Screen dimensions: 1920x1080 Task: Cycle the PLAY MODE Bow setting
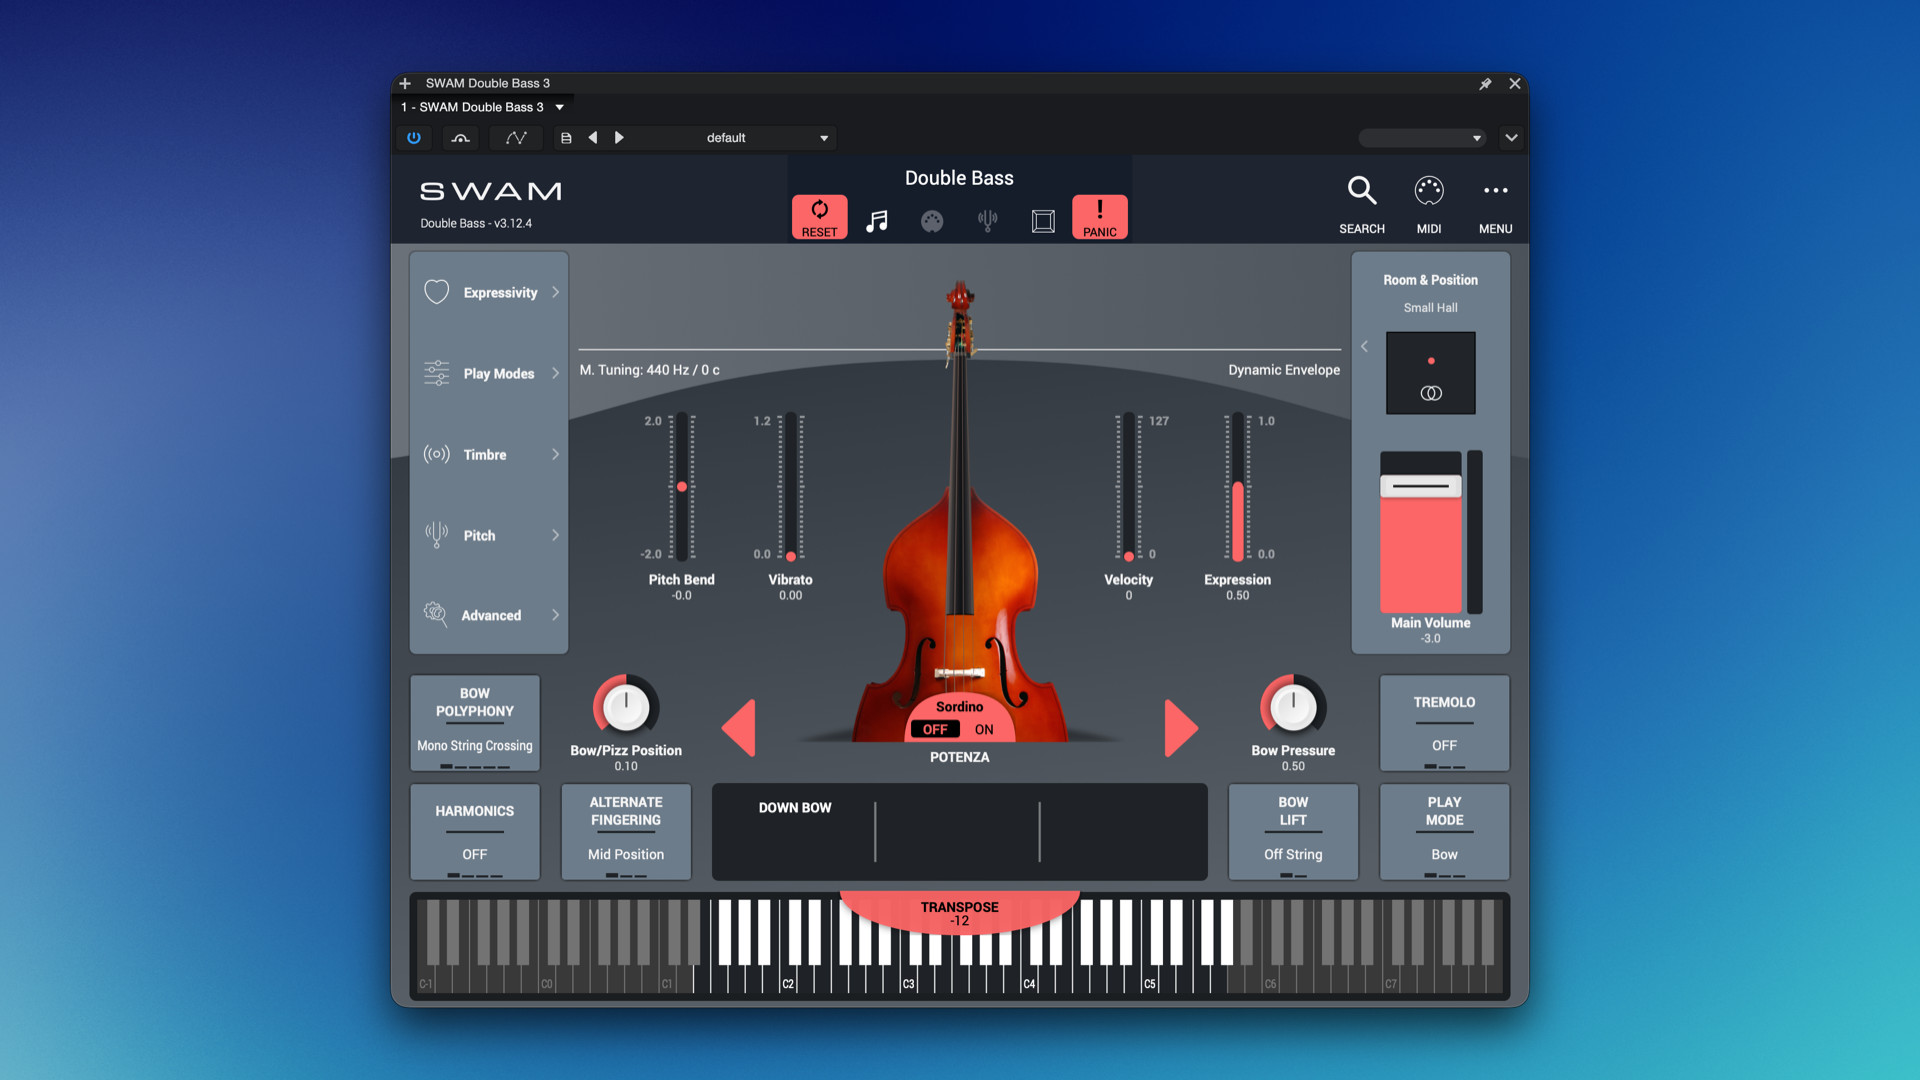[x=1444, y=832]
